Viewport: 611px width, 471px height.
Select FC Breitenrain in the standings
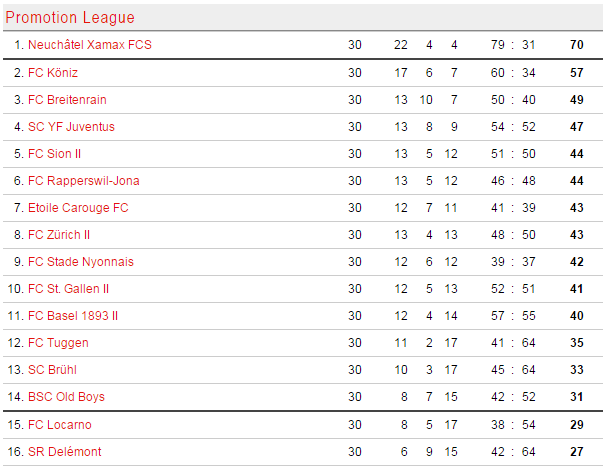[67, 100]
